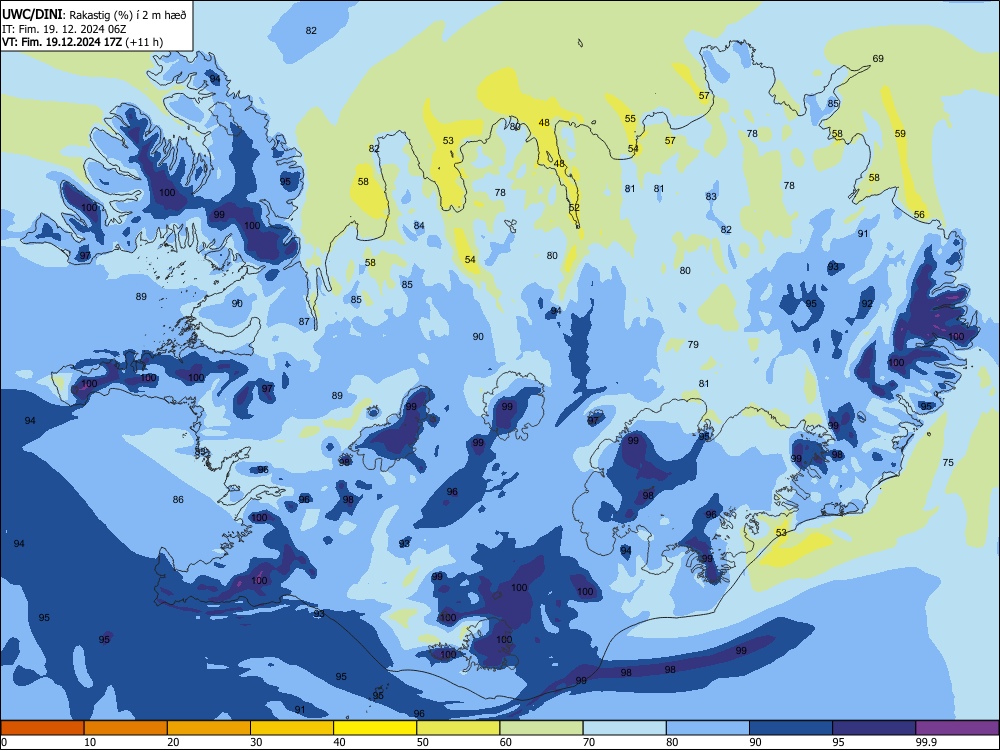Image resolution: width=1000 pixels, height=750 pixels.
Task: Click the 'UWC/DINI' title text
Action: [x=32, y=15]
